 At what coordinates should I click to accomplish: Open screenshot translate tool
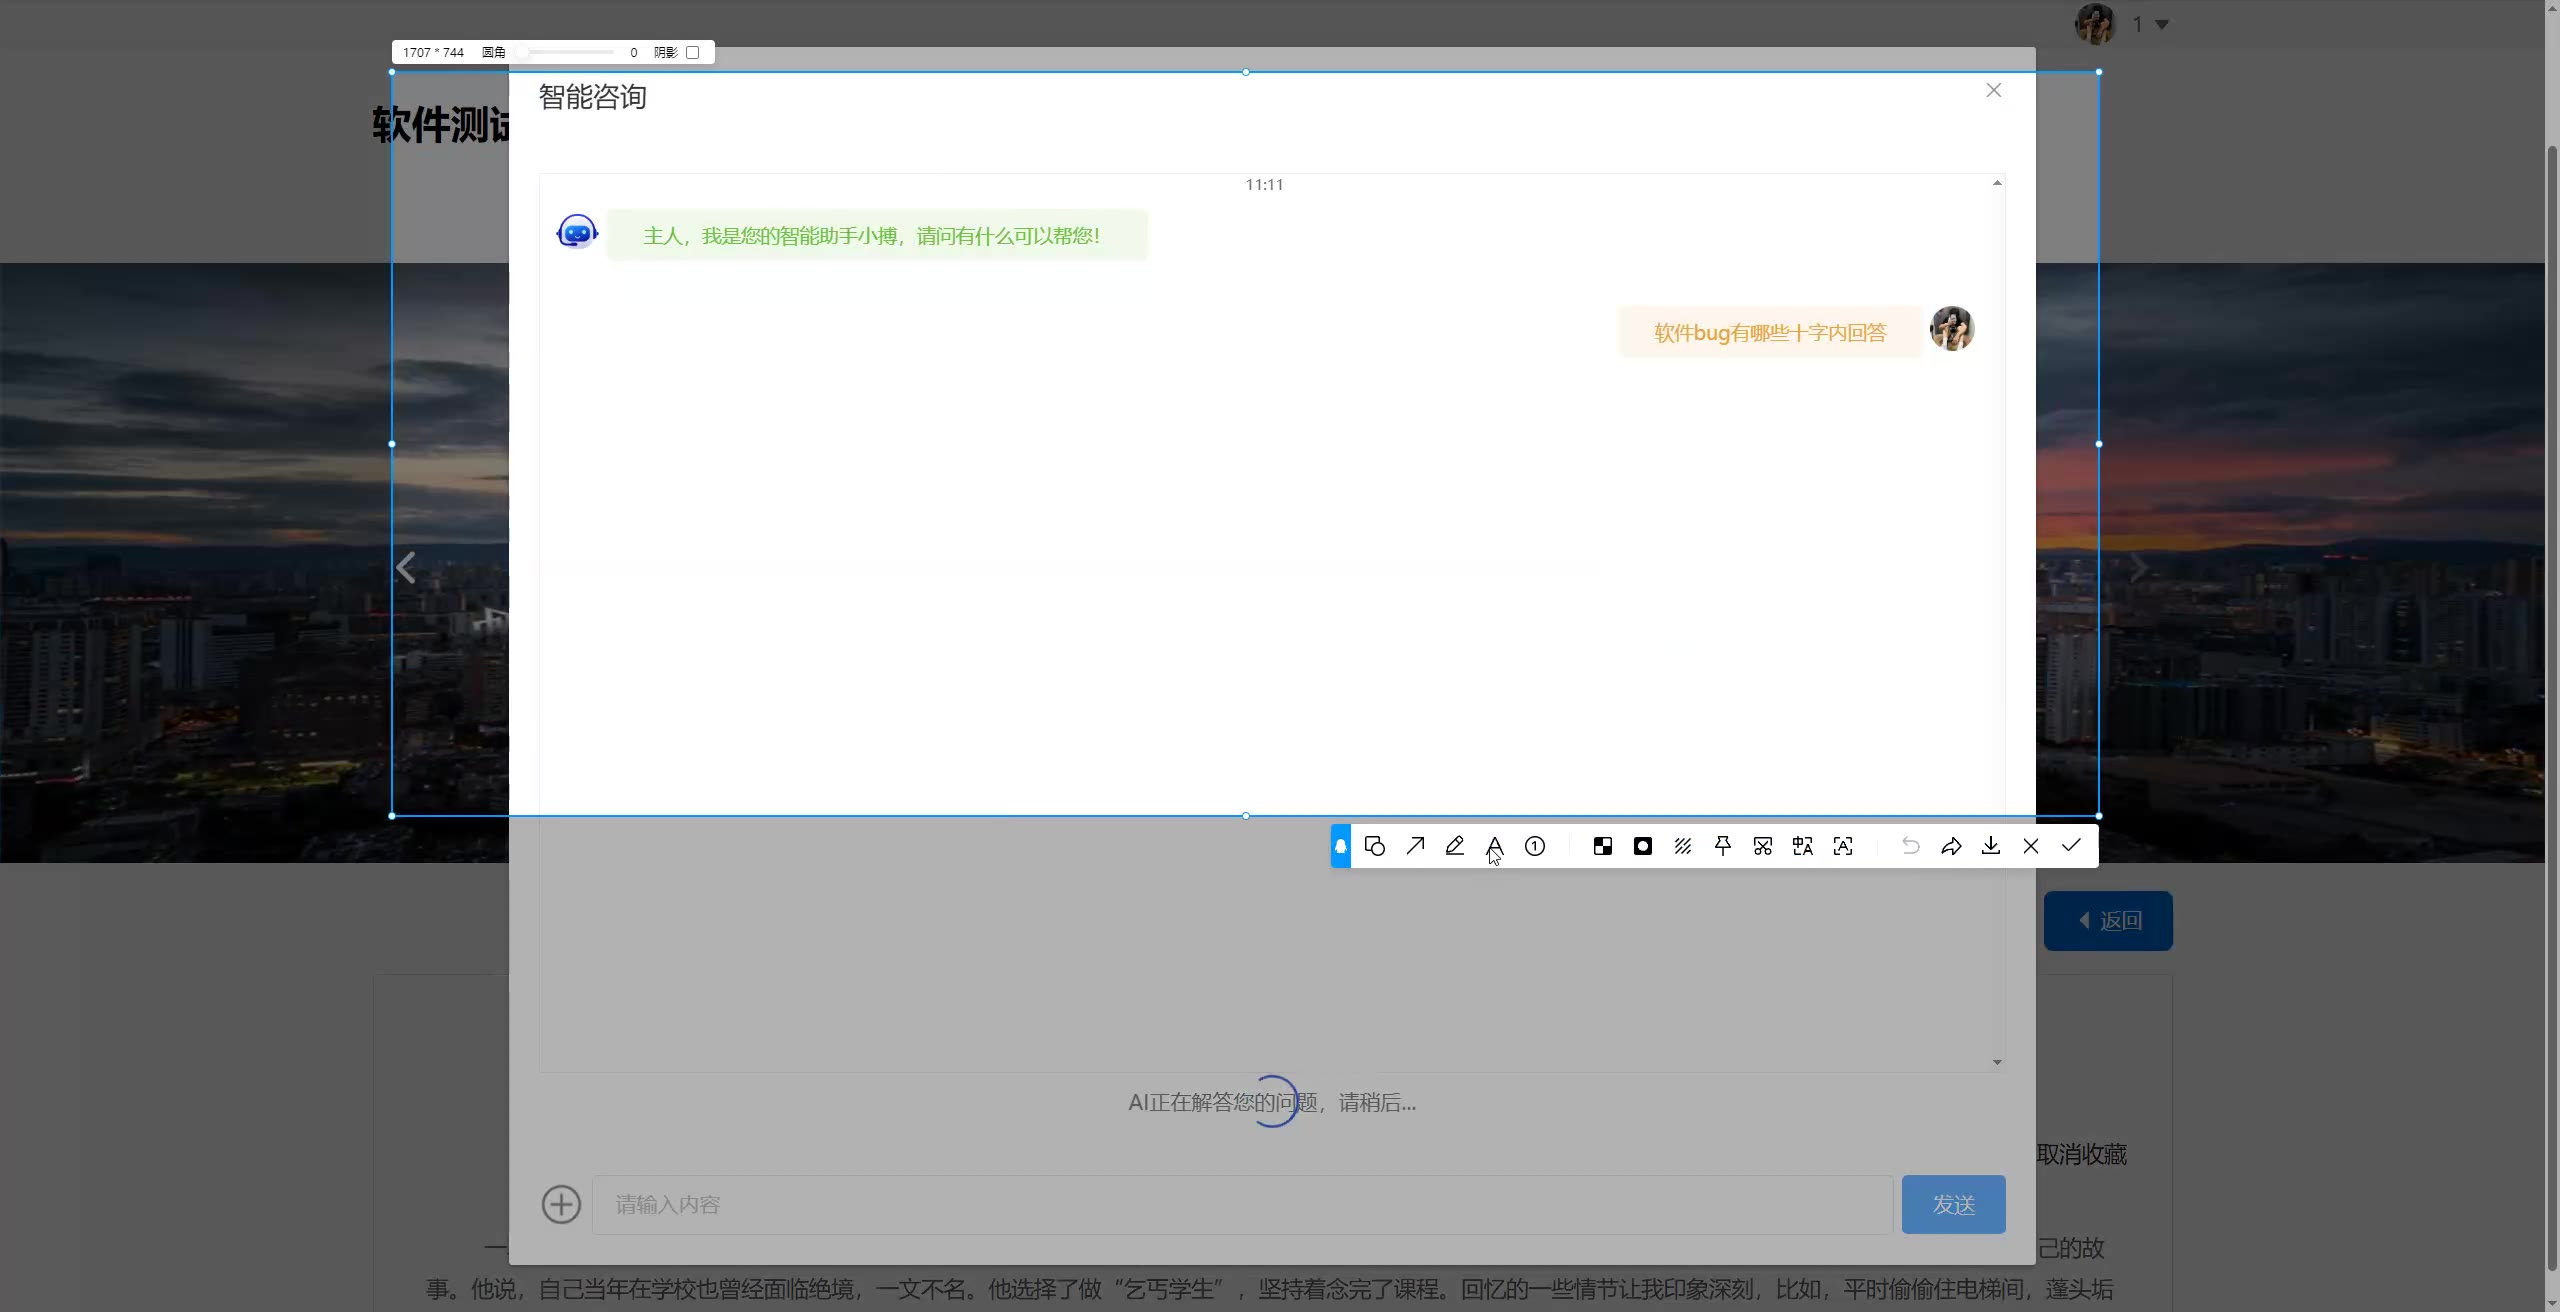(1803, 846)
